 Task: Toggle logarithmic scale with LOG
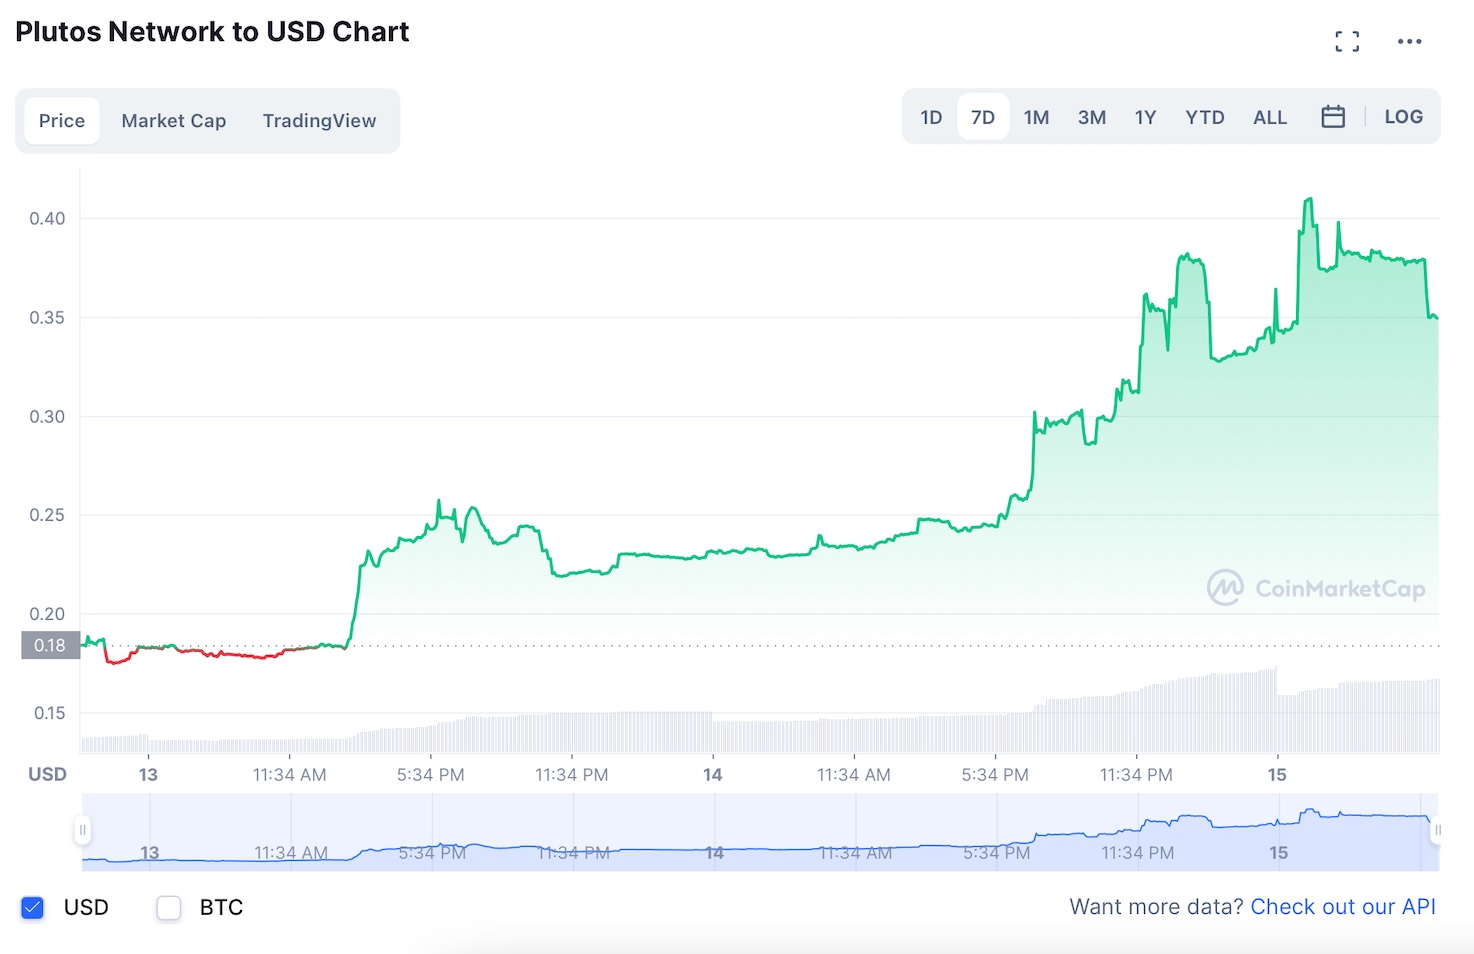[x=1403, y=116]
